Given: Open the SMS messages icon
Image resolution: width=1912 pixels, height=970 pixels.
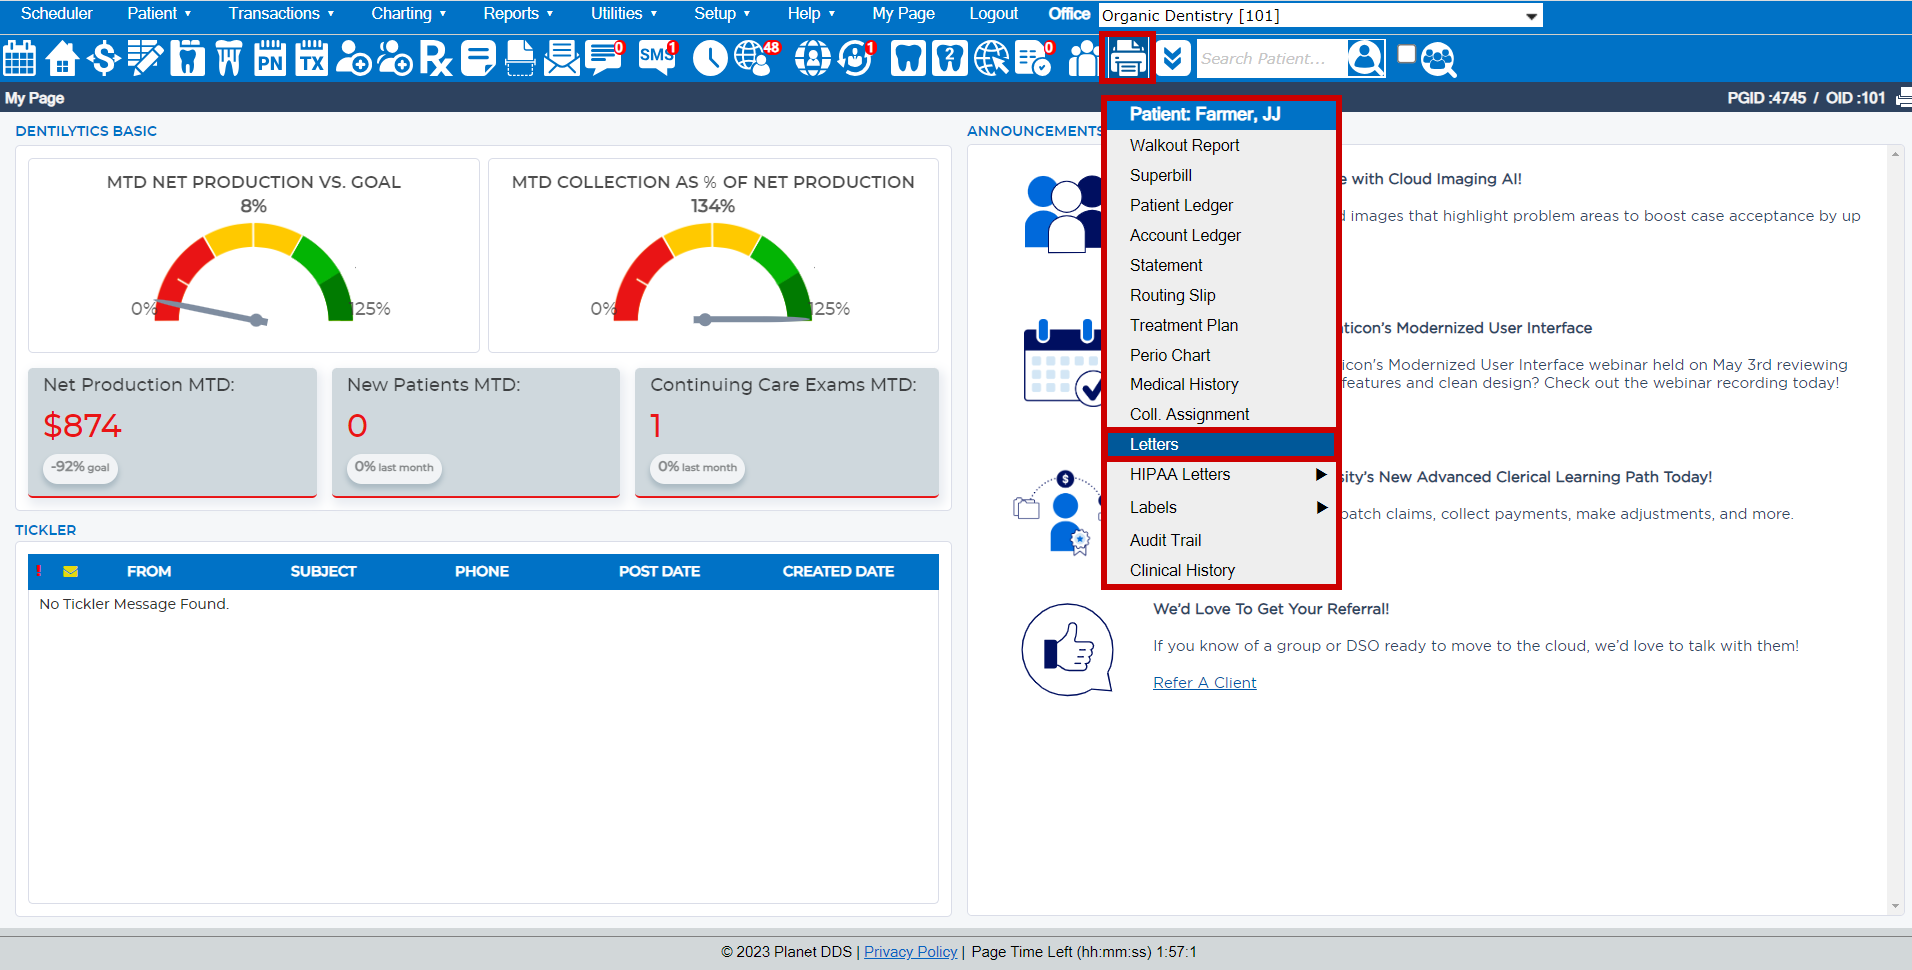Looking at the screenshot, I should (658, 58).
